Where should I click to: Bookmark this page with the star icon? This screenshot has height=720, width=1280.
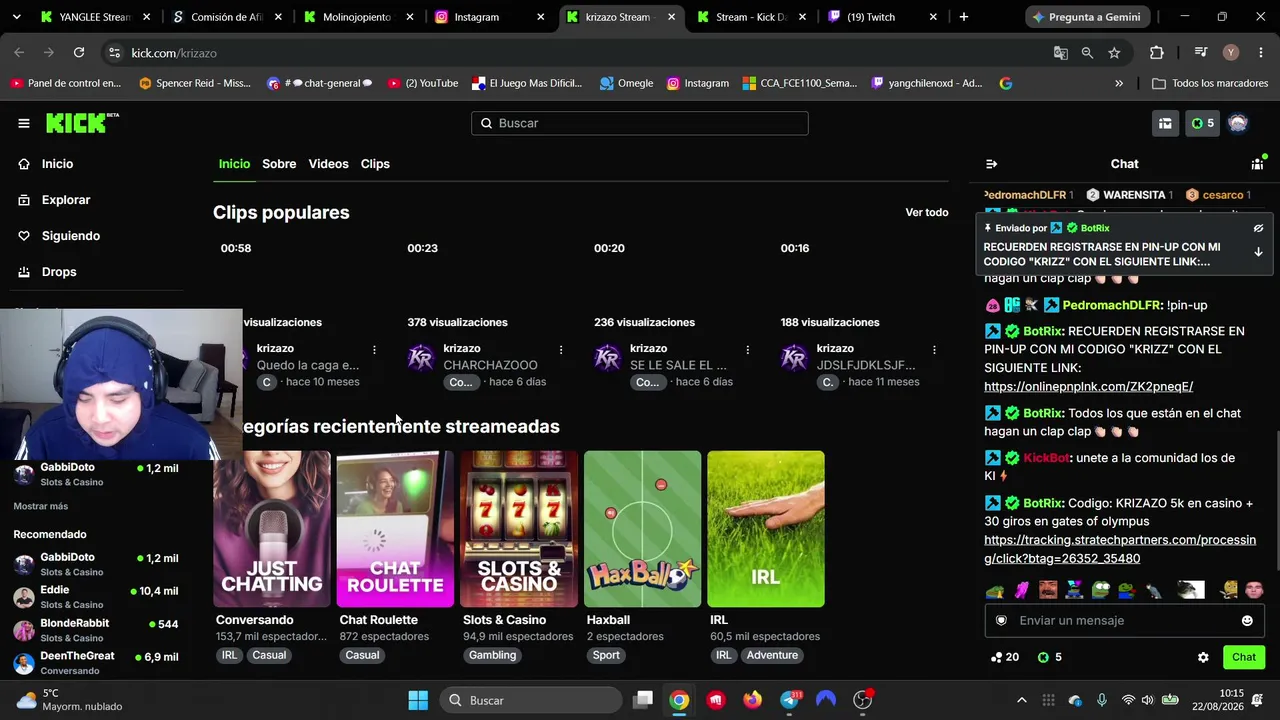click(x=1114, y=53)
